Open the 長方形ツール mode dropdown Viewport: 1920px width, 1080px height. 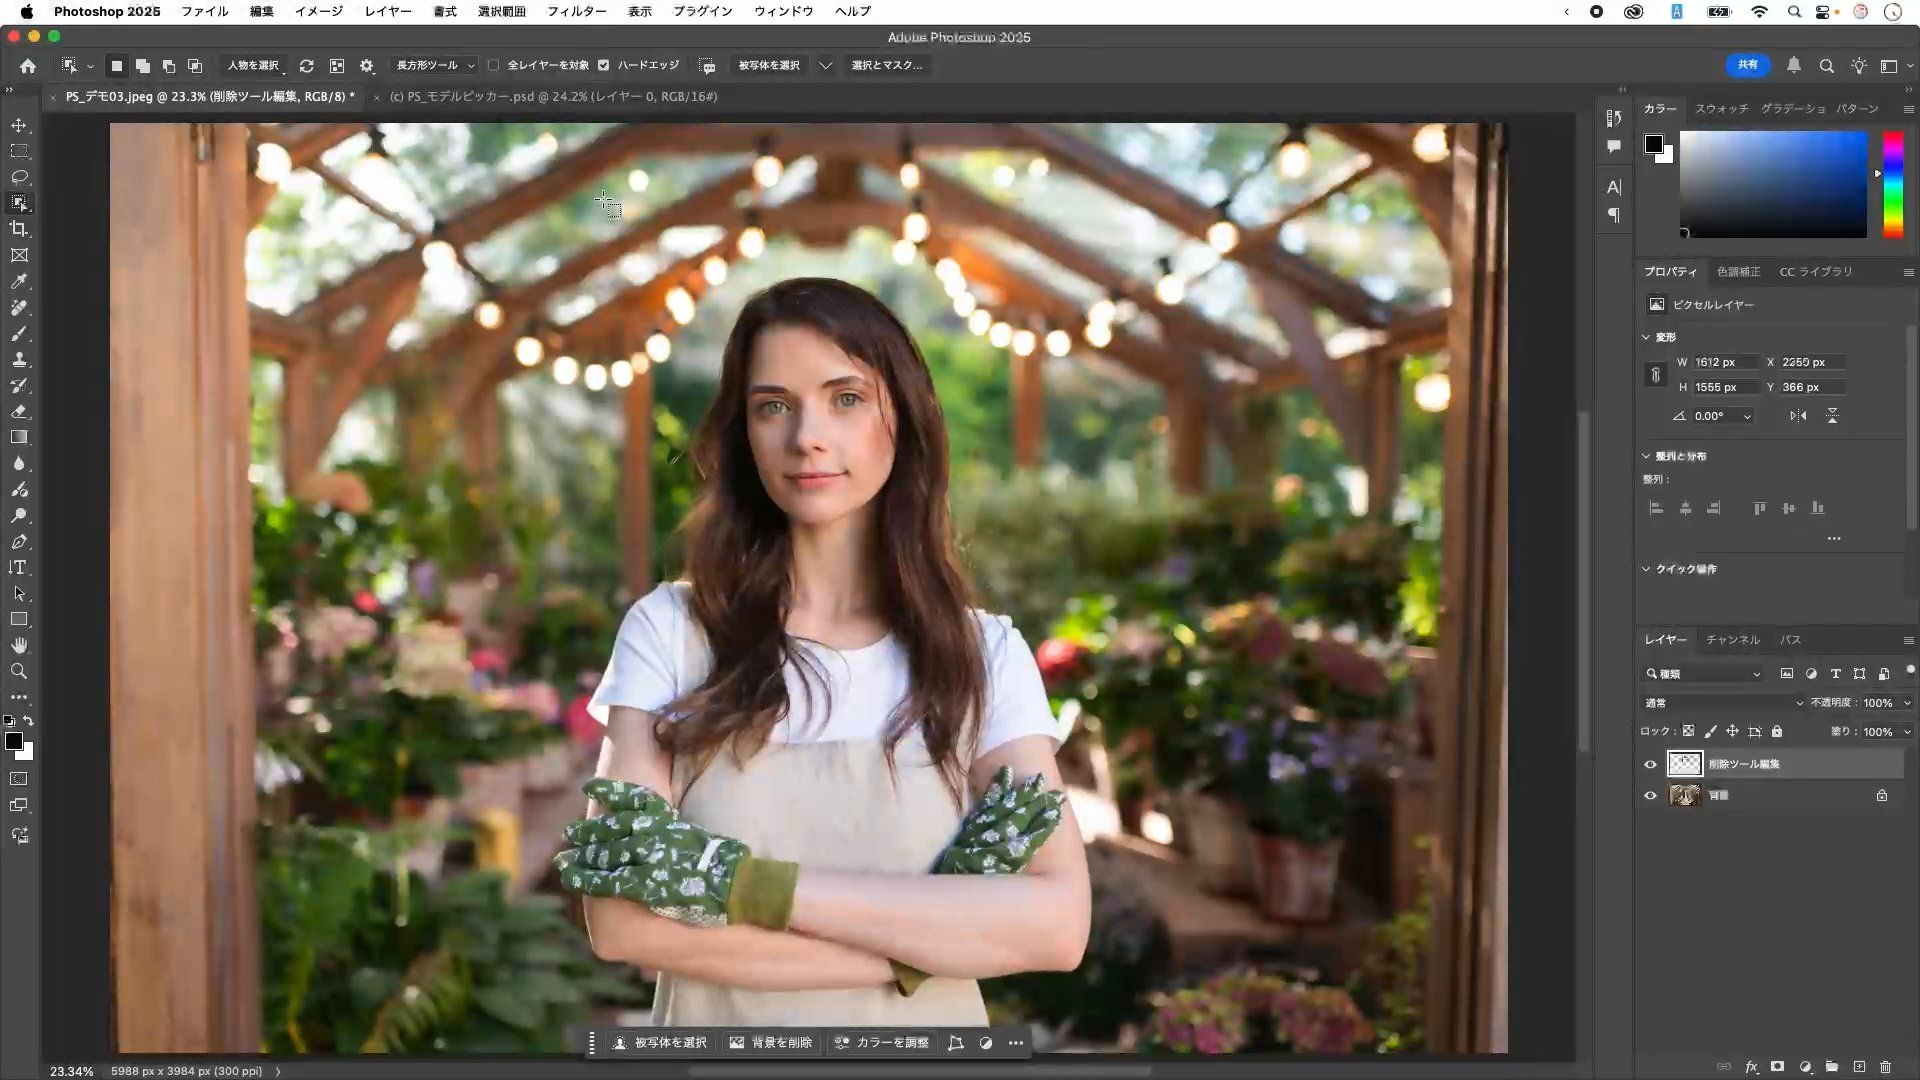coord(435,65)
